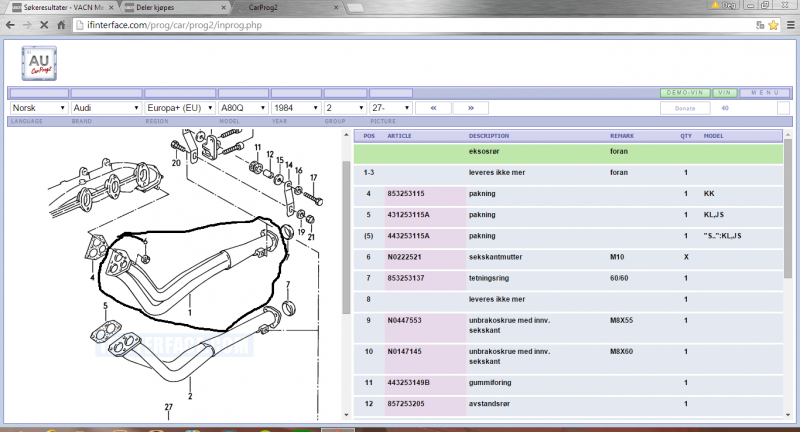
Task: Go to next picture with » button
Action: (x=470, y=108)
